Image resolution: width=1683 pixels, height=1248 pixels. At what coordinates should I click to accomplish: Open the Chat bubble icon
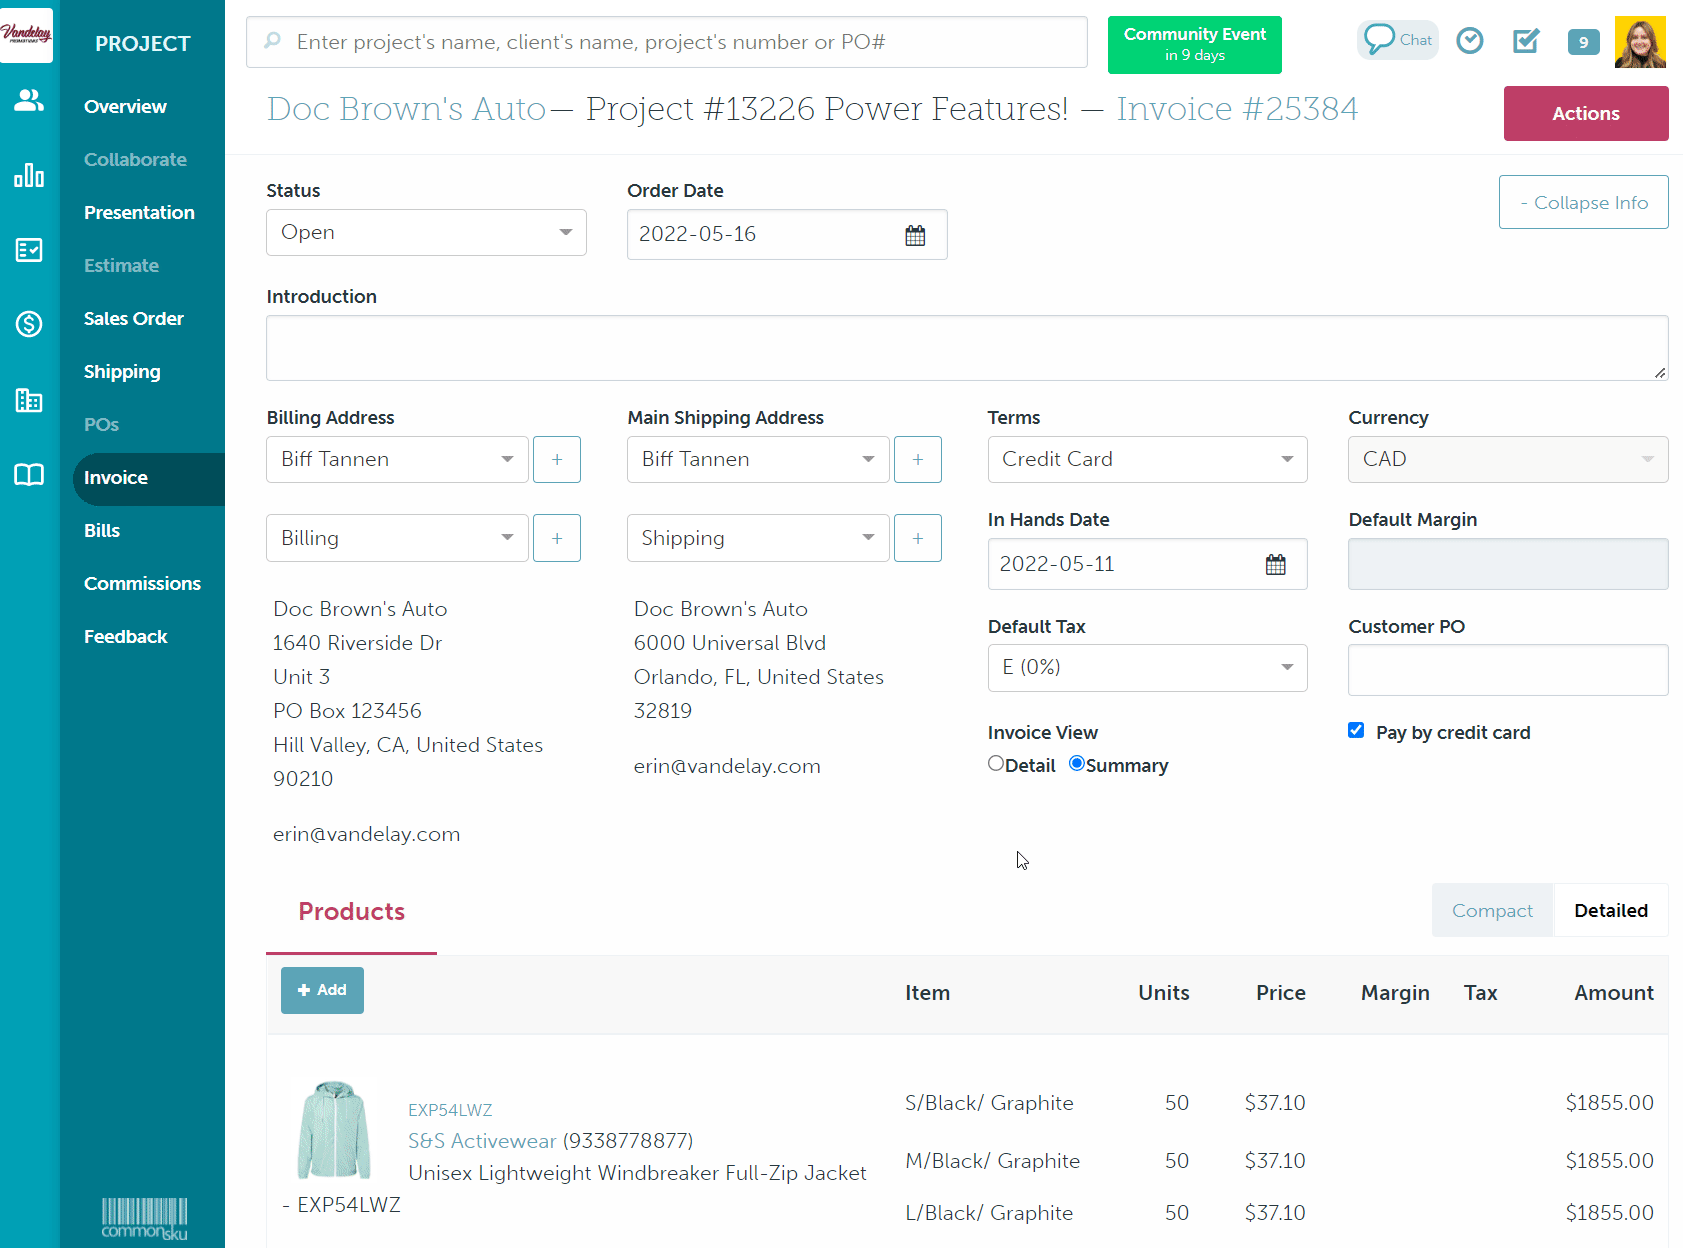1397,40
